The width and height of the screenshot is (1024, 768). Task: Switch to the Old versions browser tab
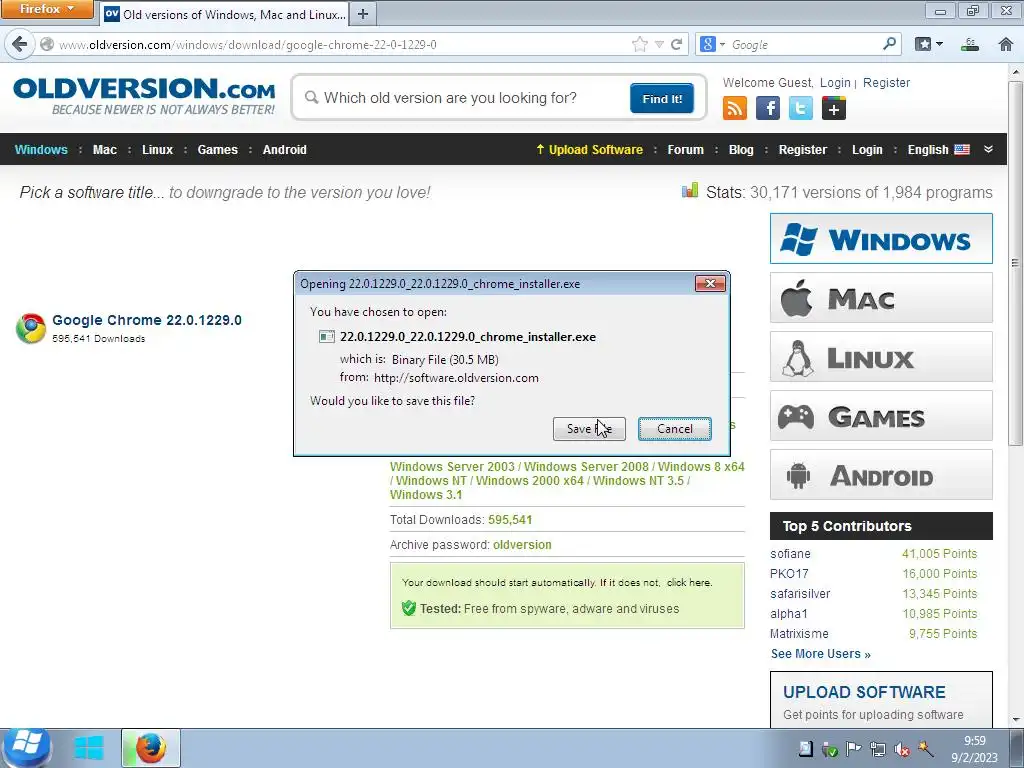225,14
